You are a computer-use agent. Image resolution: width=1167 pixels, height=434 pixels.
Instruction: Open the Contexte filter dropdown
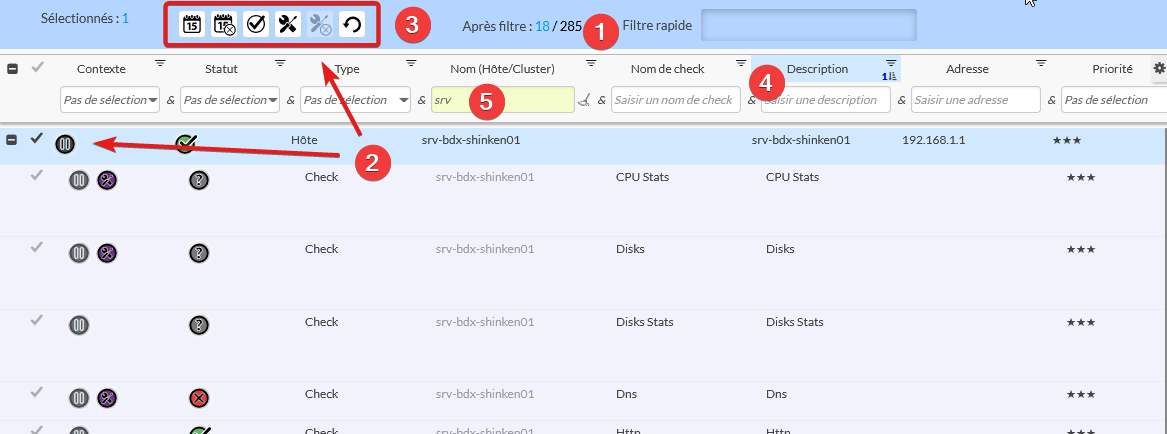pos(110,100)
